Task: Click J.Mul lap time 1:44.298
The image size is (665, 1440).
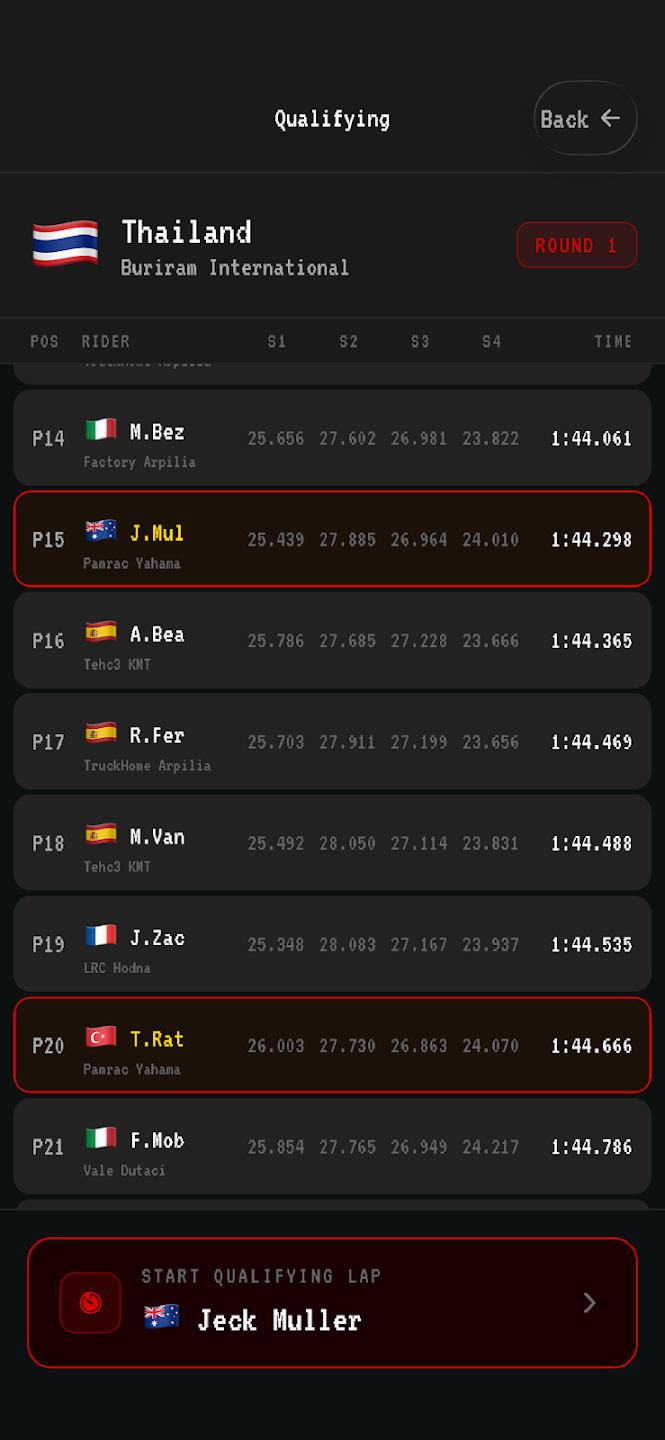Action: [x=591, y=539]
